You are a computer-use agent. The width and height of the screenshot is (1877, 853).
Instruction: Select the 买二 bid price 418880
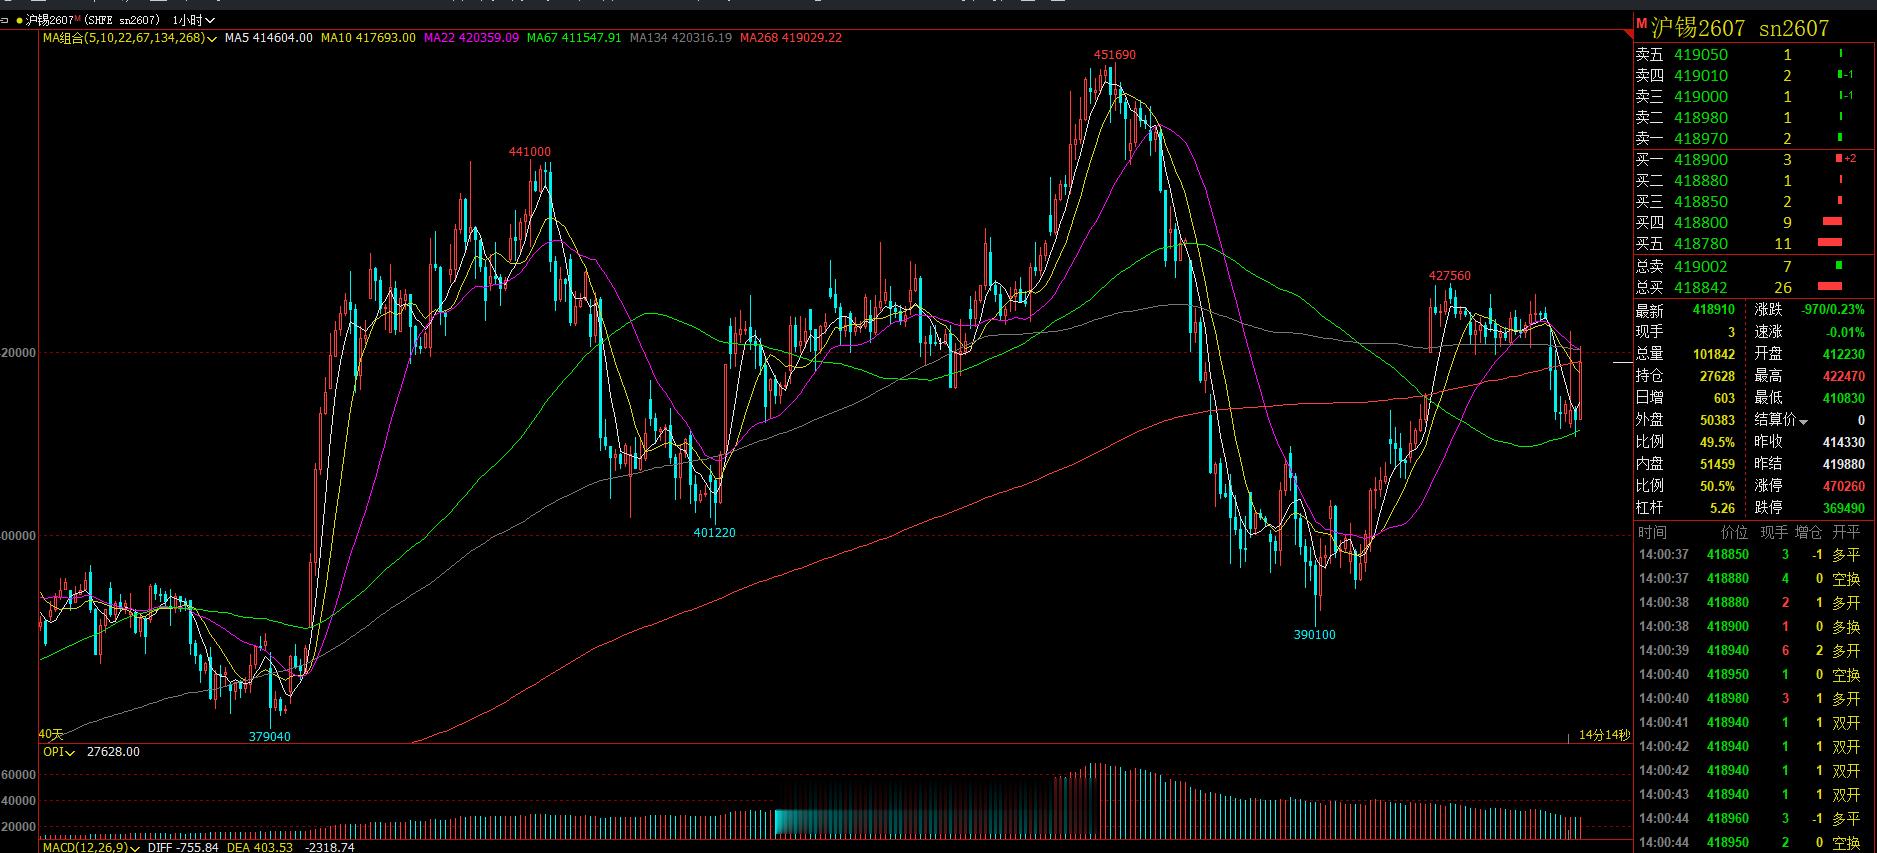point(1700,181)
